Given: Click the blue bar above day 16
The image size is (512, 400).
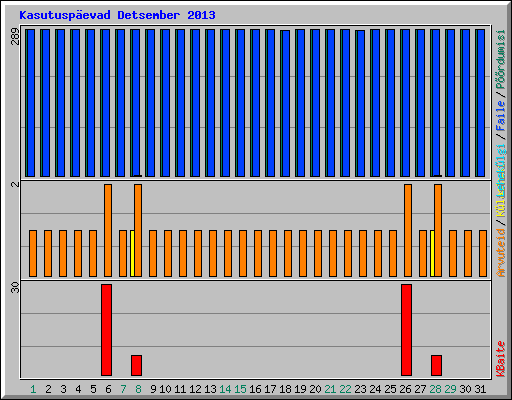Looking at the screenshot, I should 256,103.
